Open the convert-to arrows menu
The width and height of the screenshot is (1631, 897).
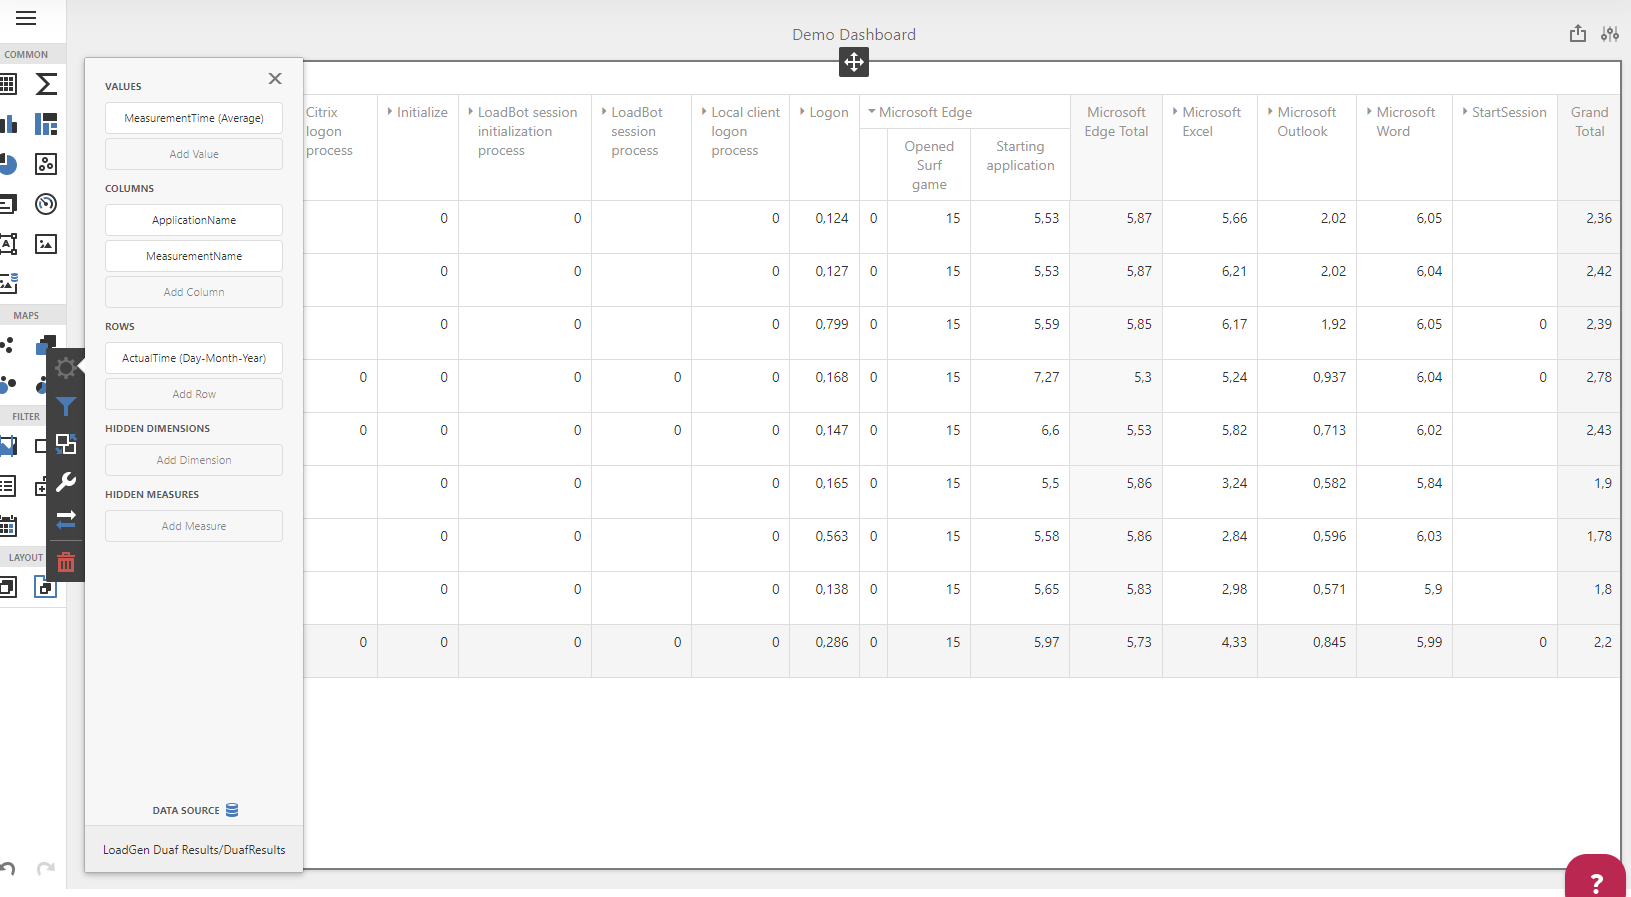(66, 520)
